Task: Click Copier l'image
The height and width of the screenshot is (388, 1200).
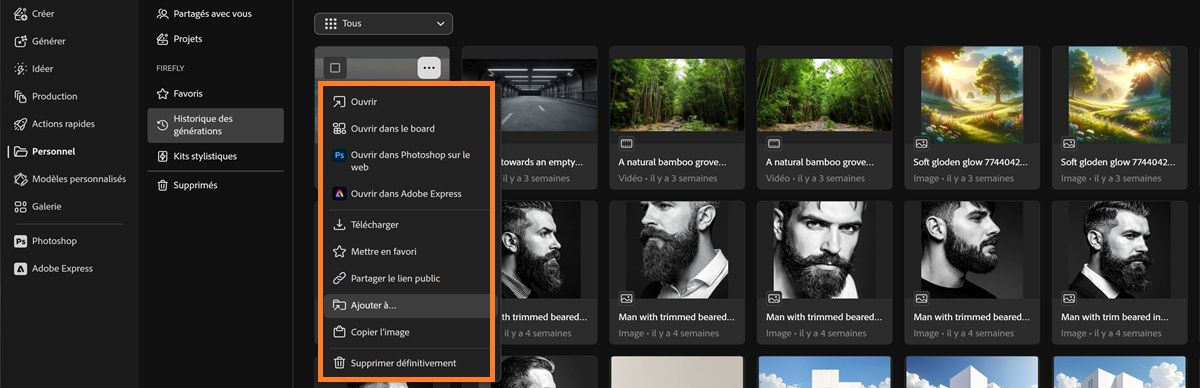Action: pyautogui.click(x=406, y=332)
